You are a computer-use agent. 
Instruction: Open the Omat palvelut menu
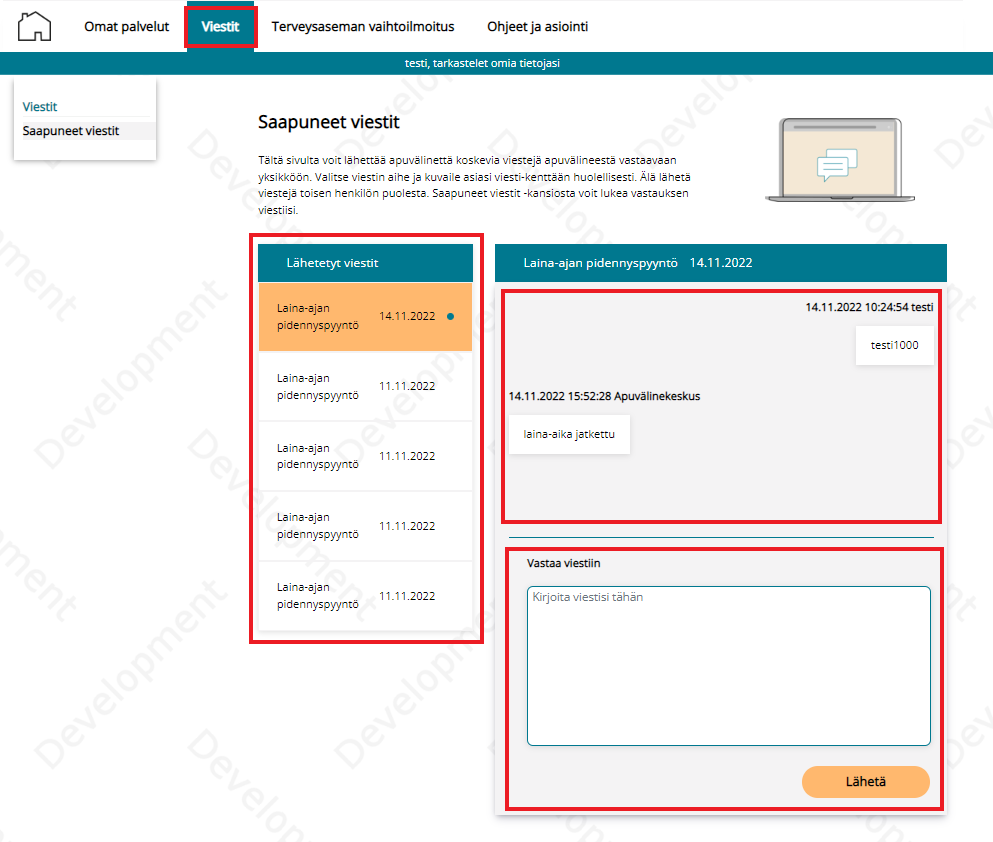126,27
